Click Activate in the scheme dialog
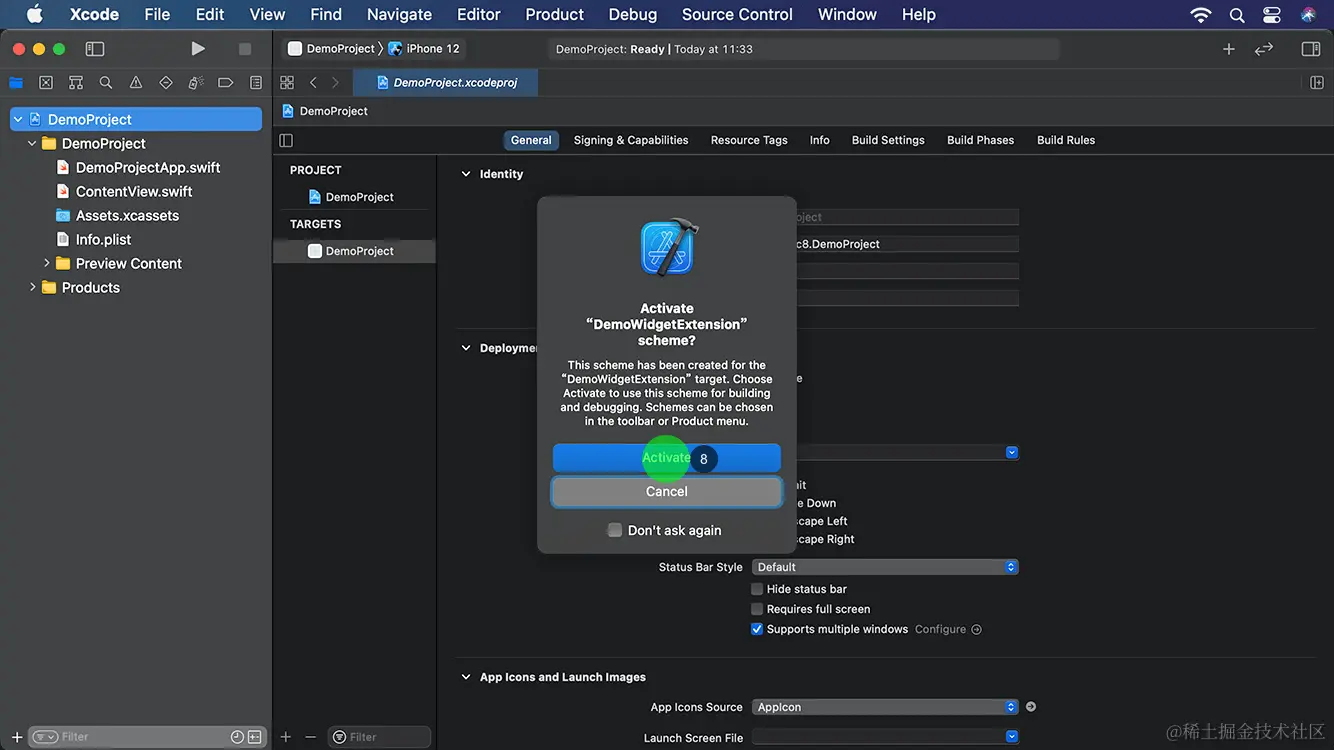The width and height of the screenshot is (1334, 750). point(666,458)
